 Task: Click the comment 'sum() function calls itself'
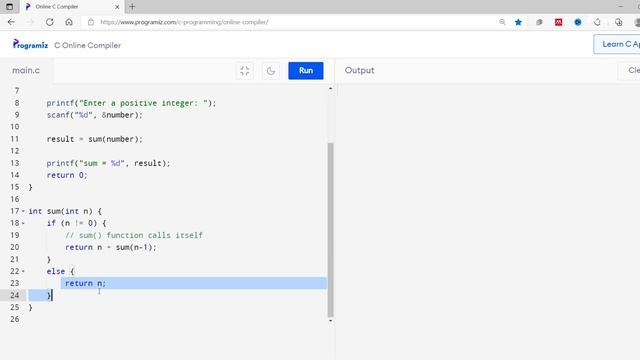click(134, 236)
